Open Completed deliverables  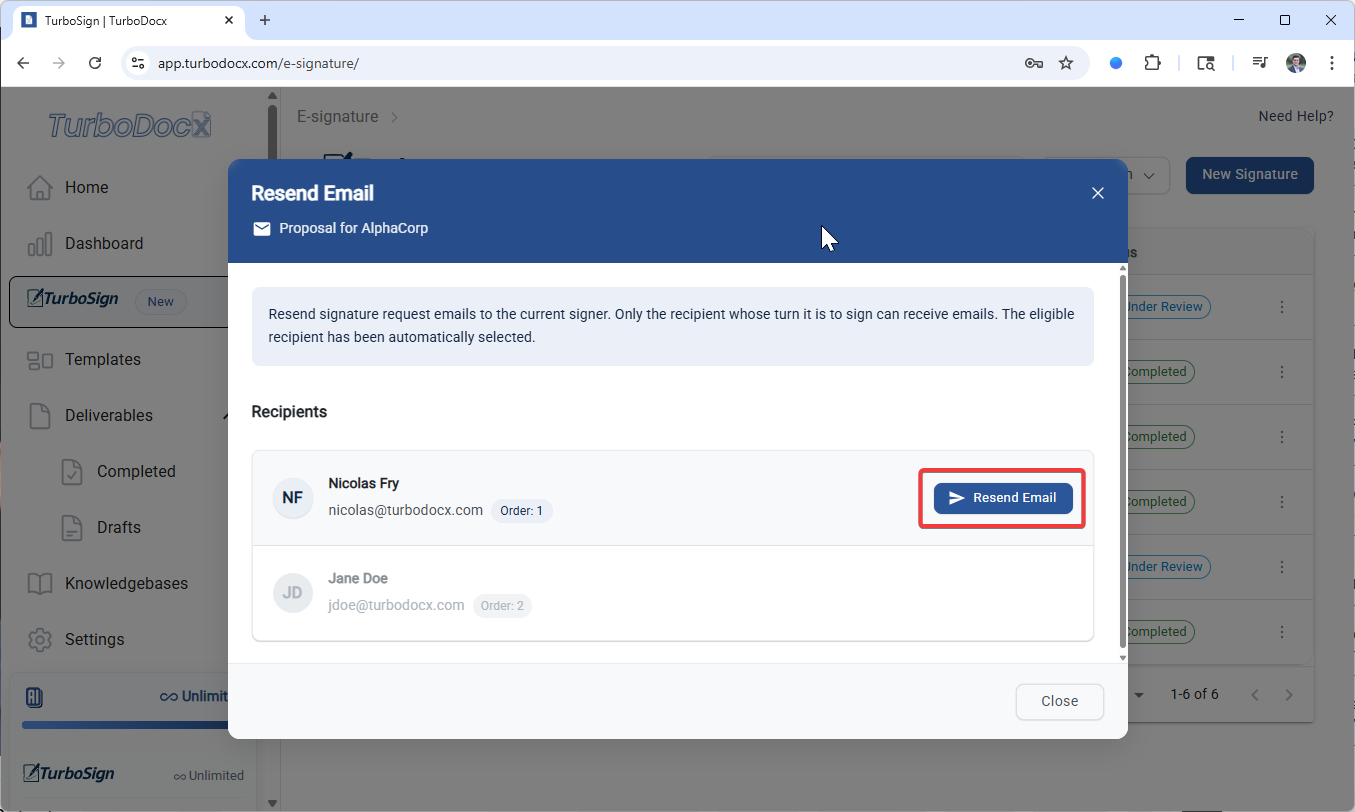coord(136,471)
